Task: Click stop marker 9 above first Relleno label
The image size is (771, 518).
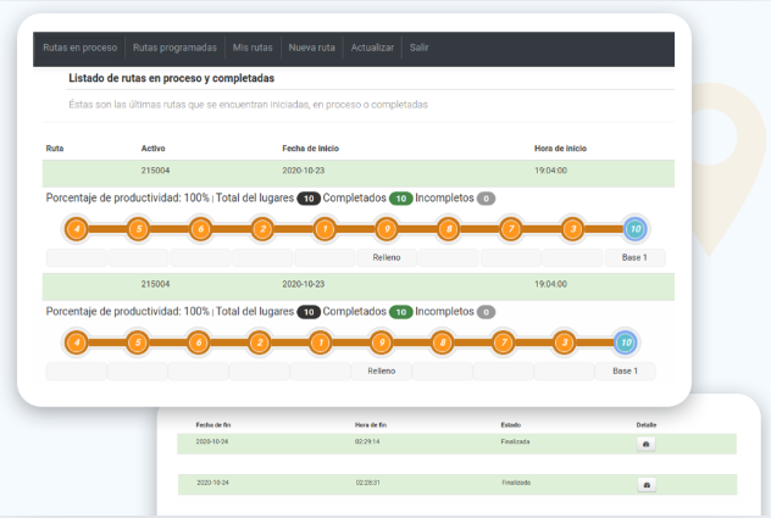Action: (386, 229)
